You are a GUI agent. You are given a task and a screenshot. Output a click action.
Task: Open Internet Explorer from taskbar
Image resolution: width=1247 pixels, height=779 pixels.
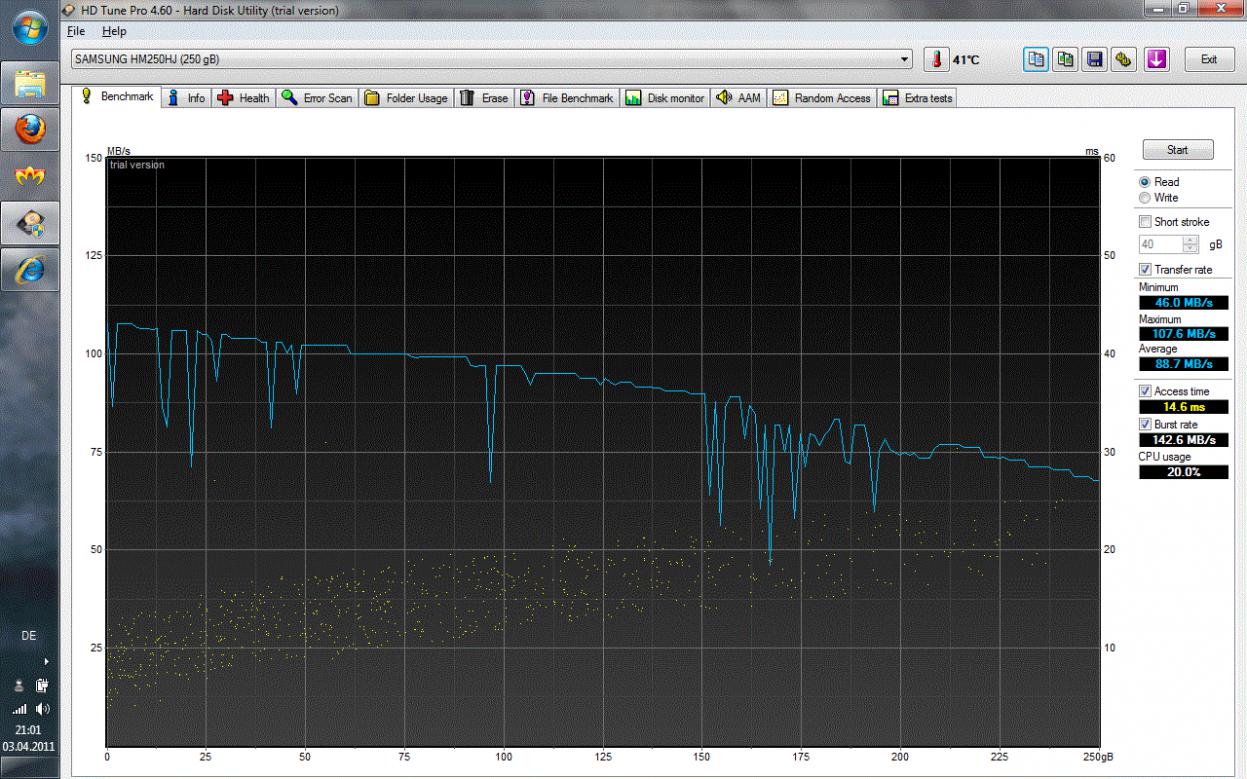[29, 270]
